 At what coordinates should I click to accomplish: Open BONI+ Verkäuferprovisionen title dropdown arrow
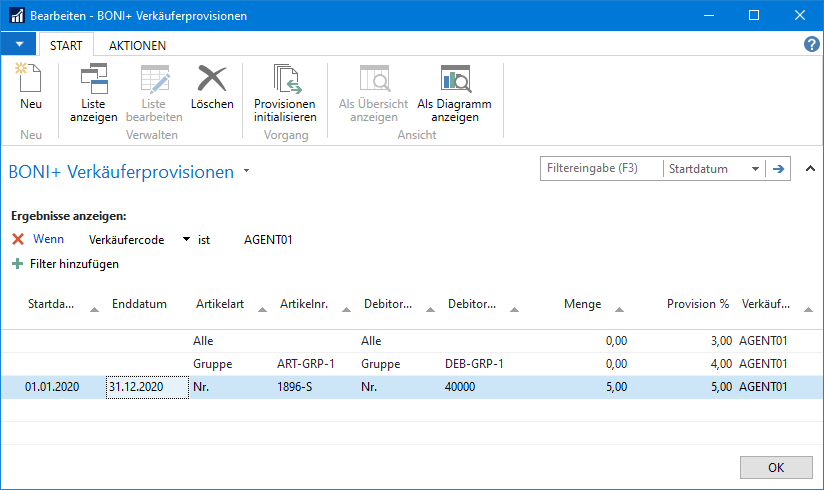tap(247, 172)
